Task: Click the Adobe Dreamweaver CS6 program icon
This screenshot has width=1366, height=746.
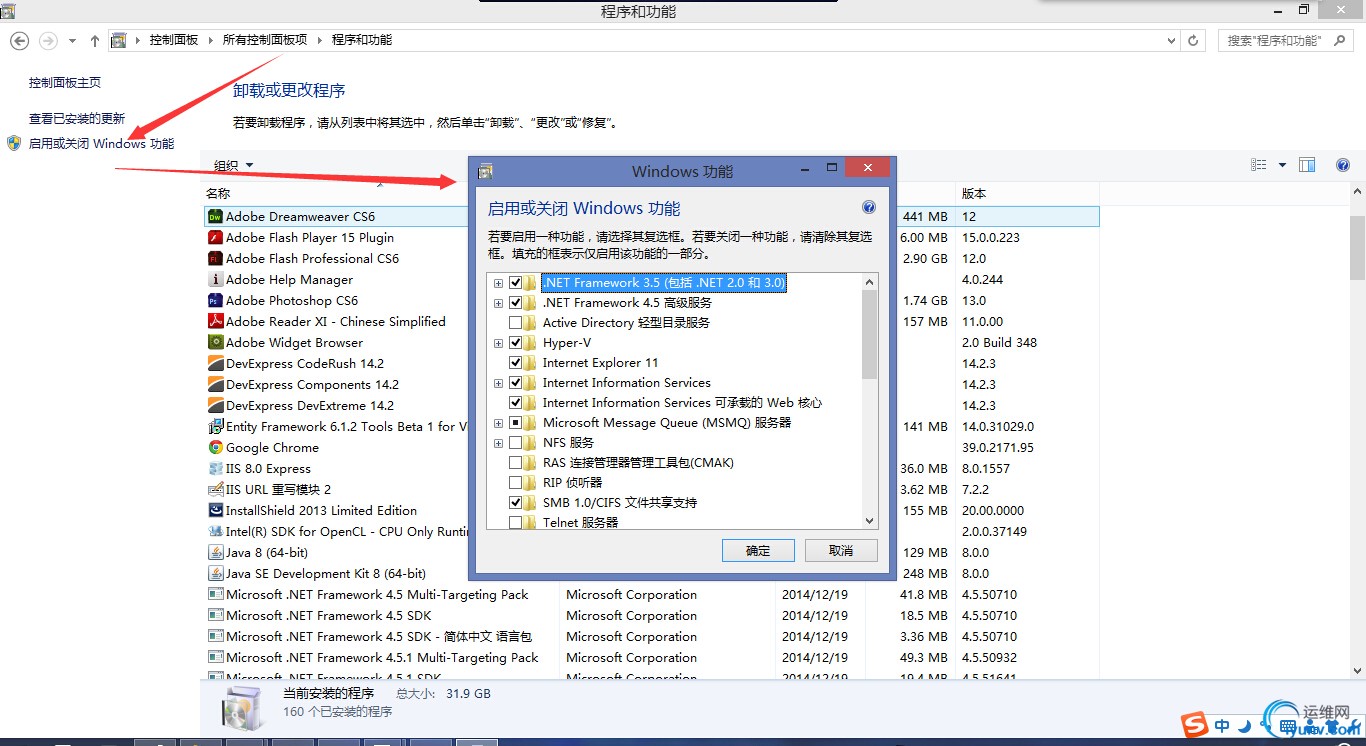Action: (215, 216)
